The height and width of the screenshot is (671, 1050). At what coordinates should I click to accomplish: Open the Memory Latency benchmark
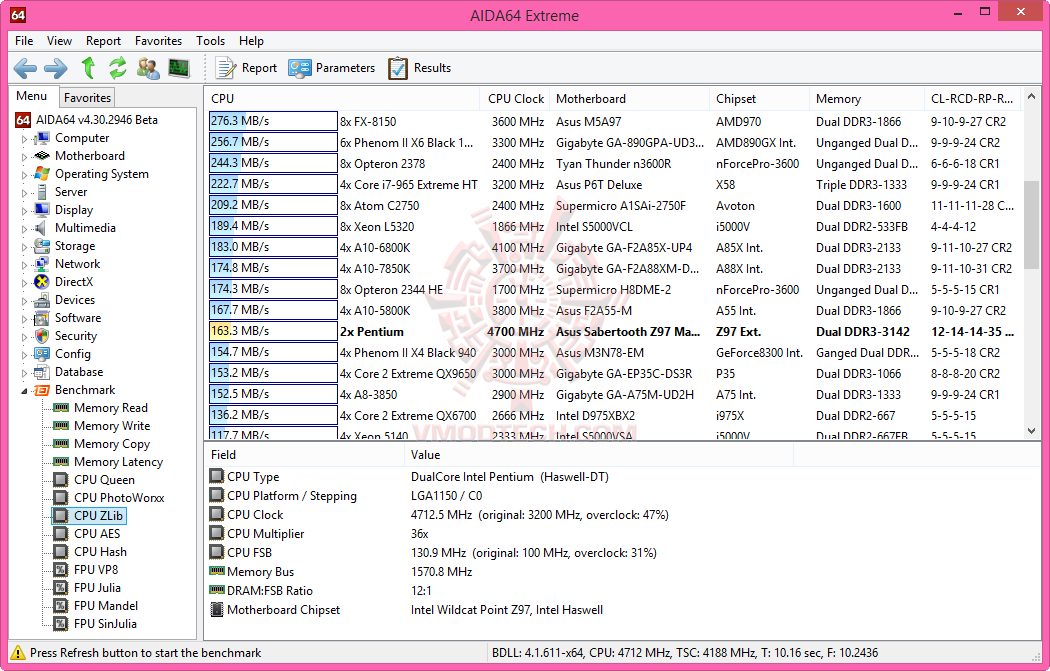click(x=119, y=462)
